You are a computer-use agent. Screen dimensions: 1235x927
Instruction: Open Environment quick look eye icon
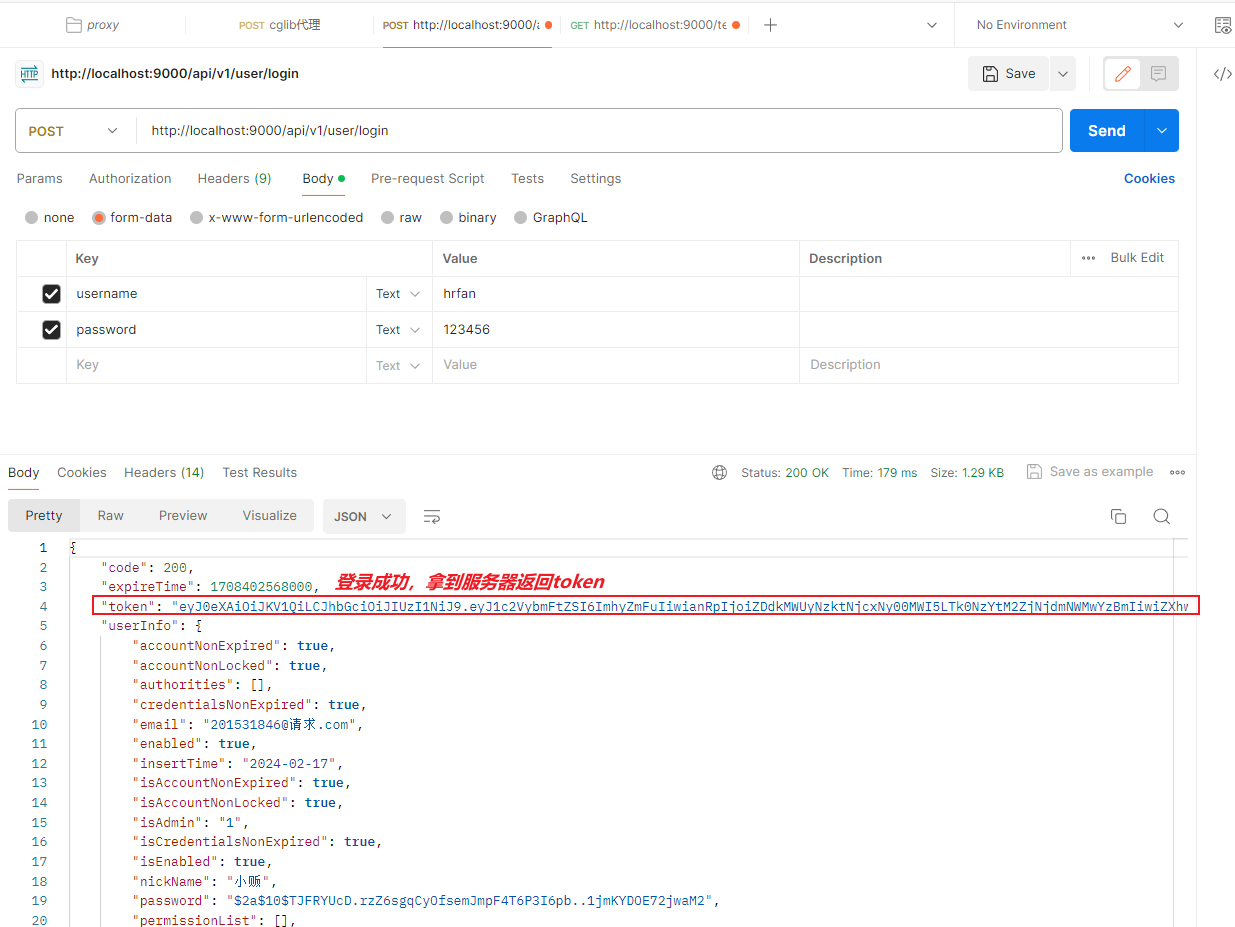[1222, 24]
